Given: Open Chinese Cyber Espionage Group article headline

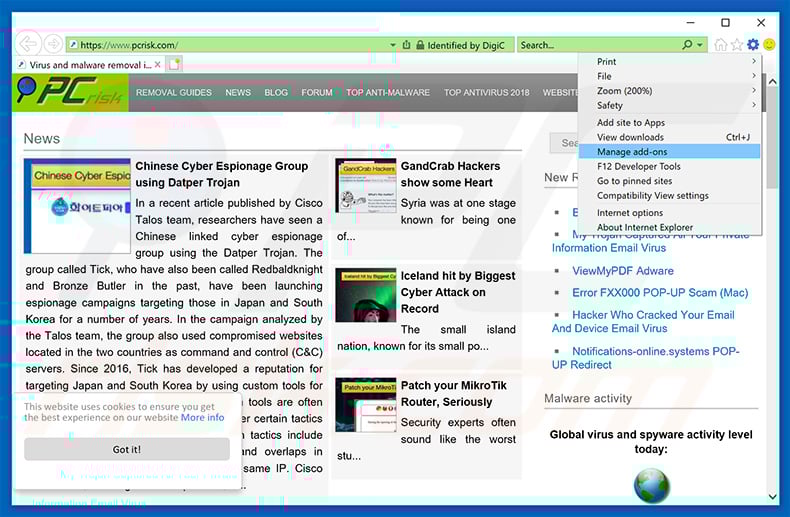Looking at the screenshot, I should [222, 174].
